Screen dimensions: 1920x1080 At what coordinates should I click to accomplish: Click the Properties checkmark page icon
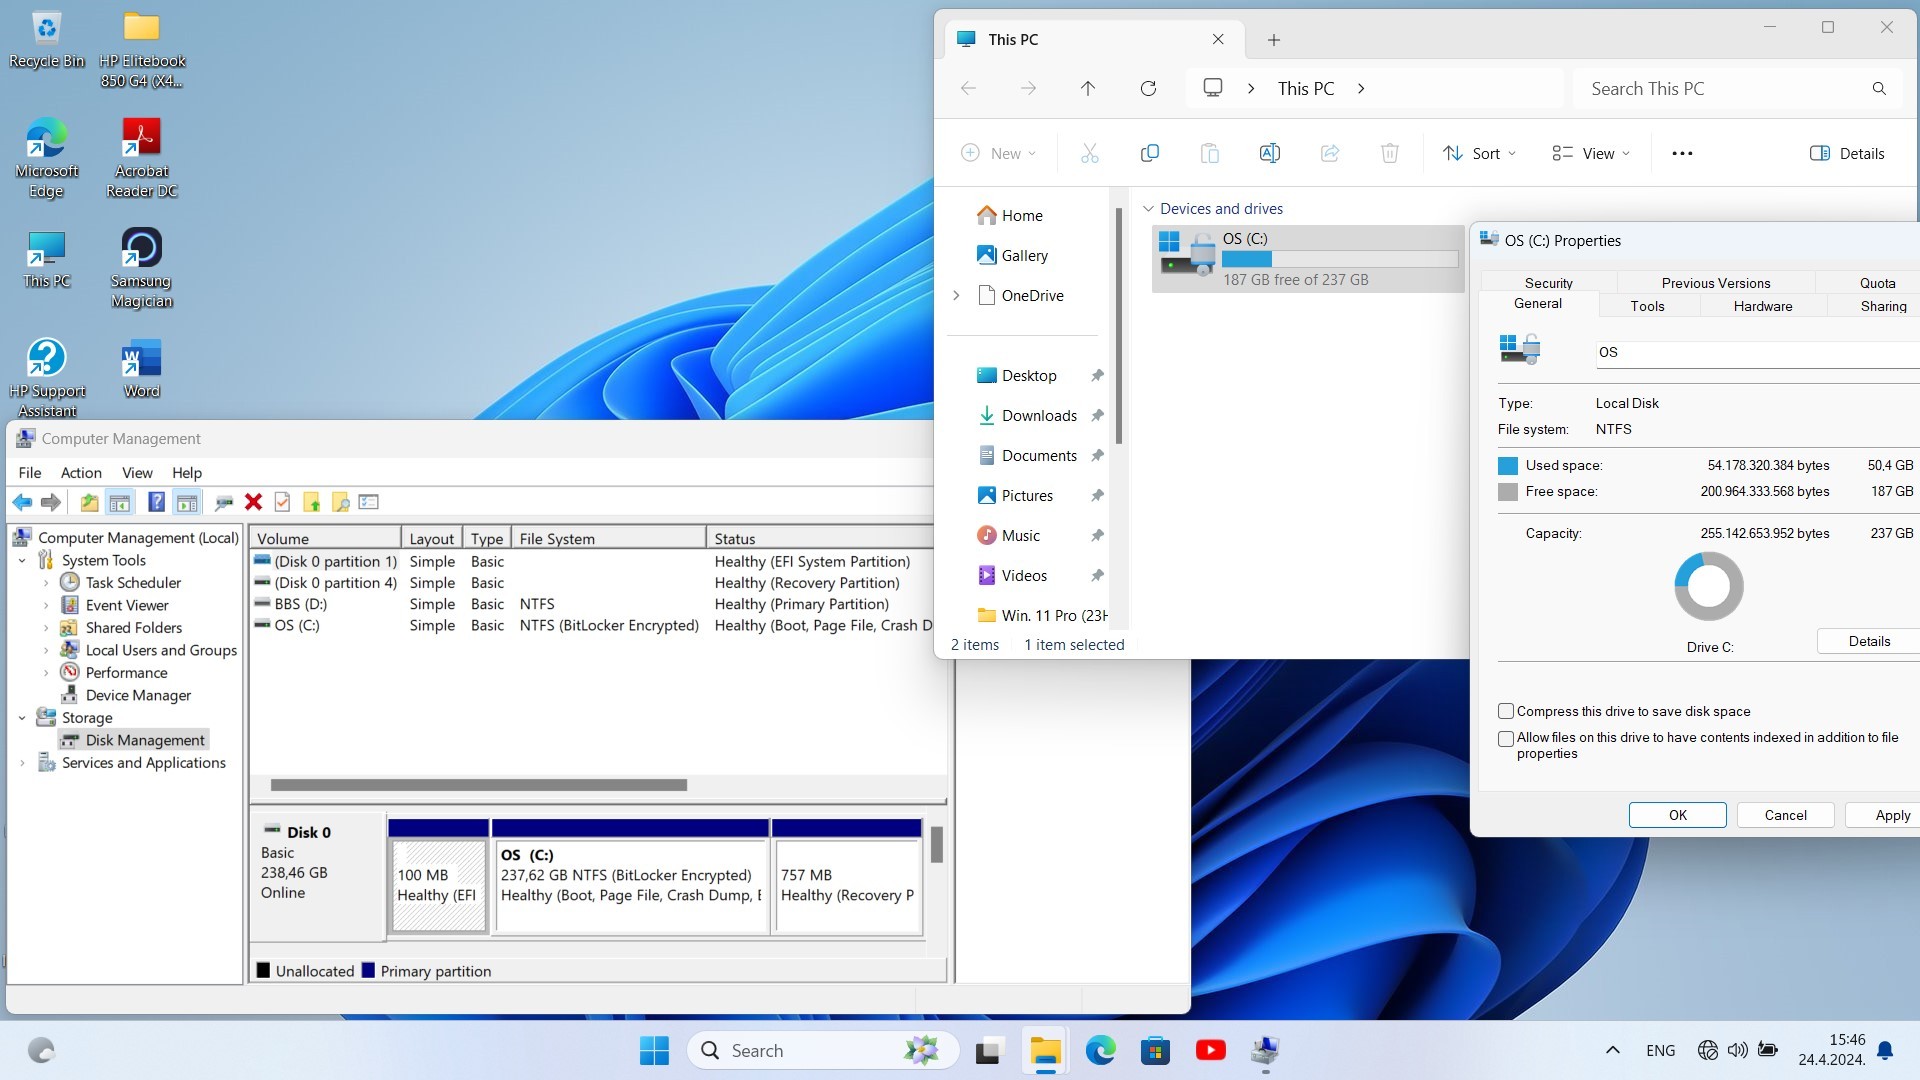282,502
